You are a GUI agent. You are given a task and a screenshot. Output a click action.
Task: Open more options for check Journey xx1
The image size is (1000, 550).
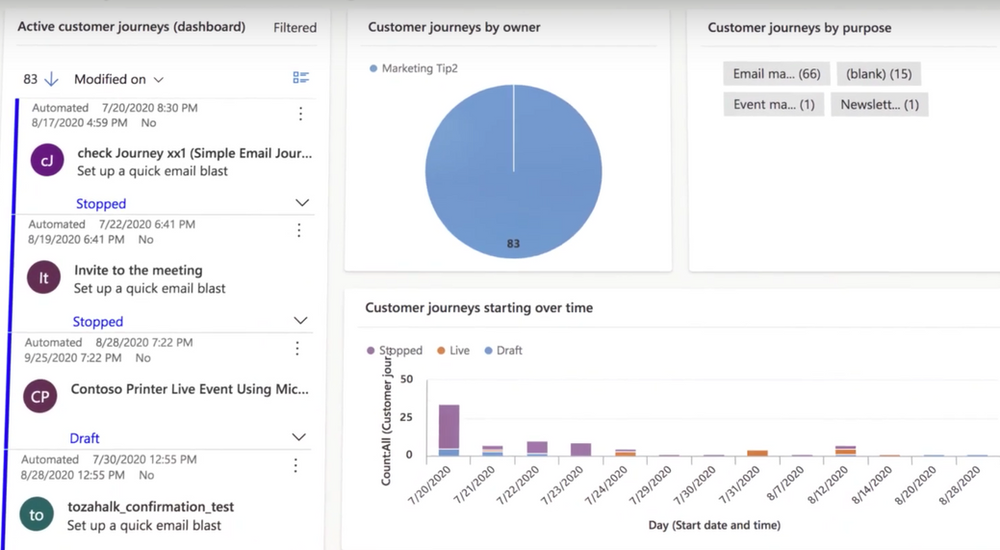click(x=301, y=114)
